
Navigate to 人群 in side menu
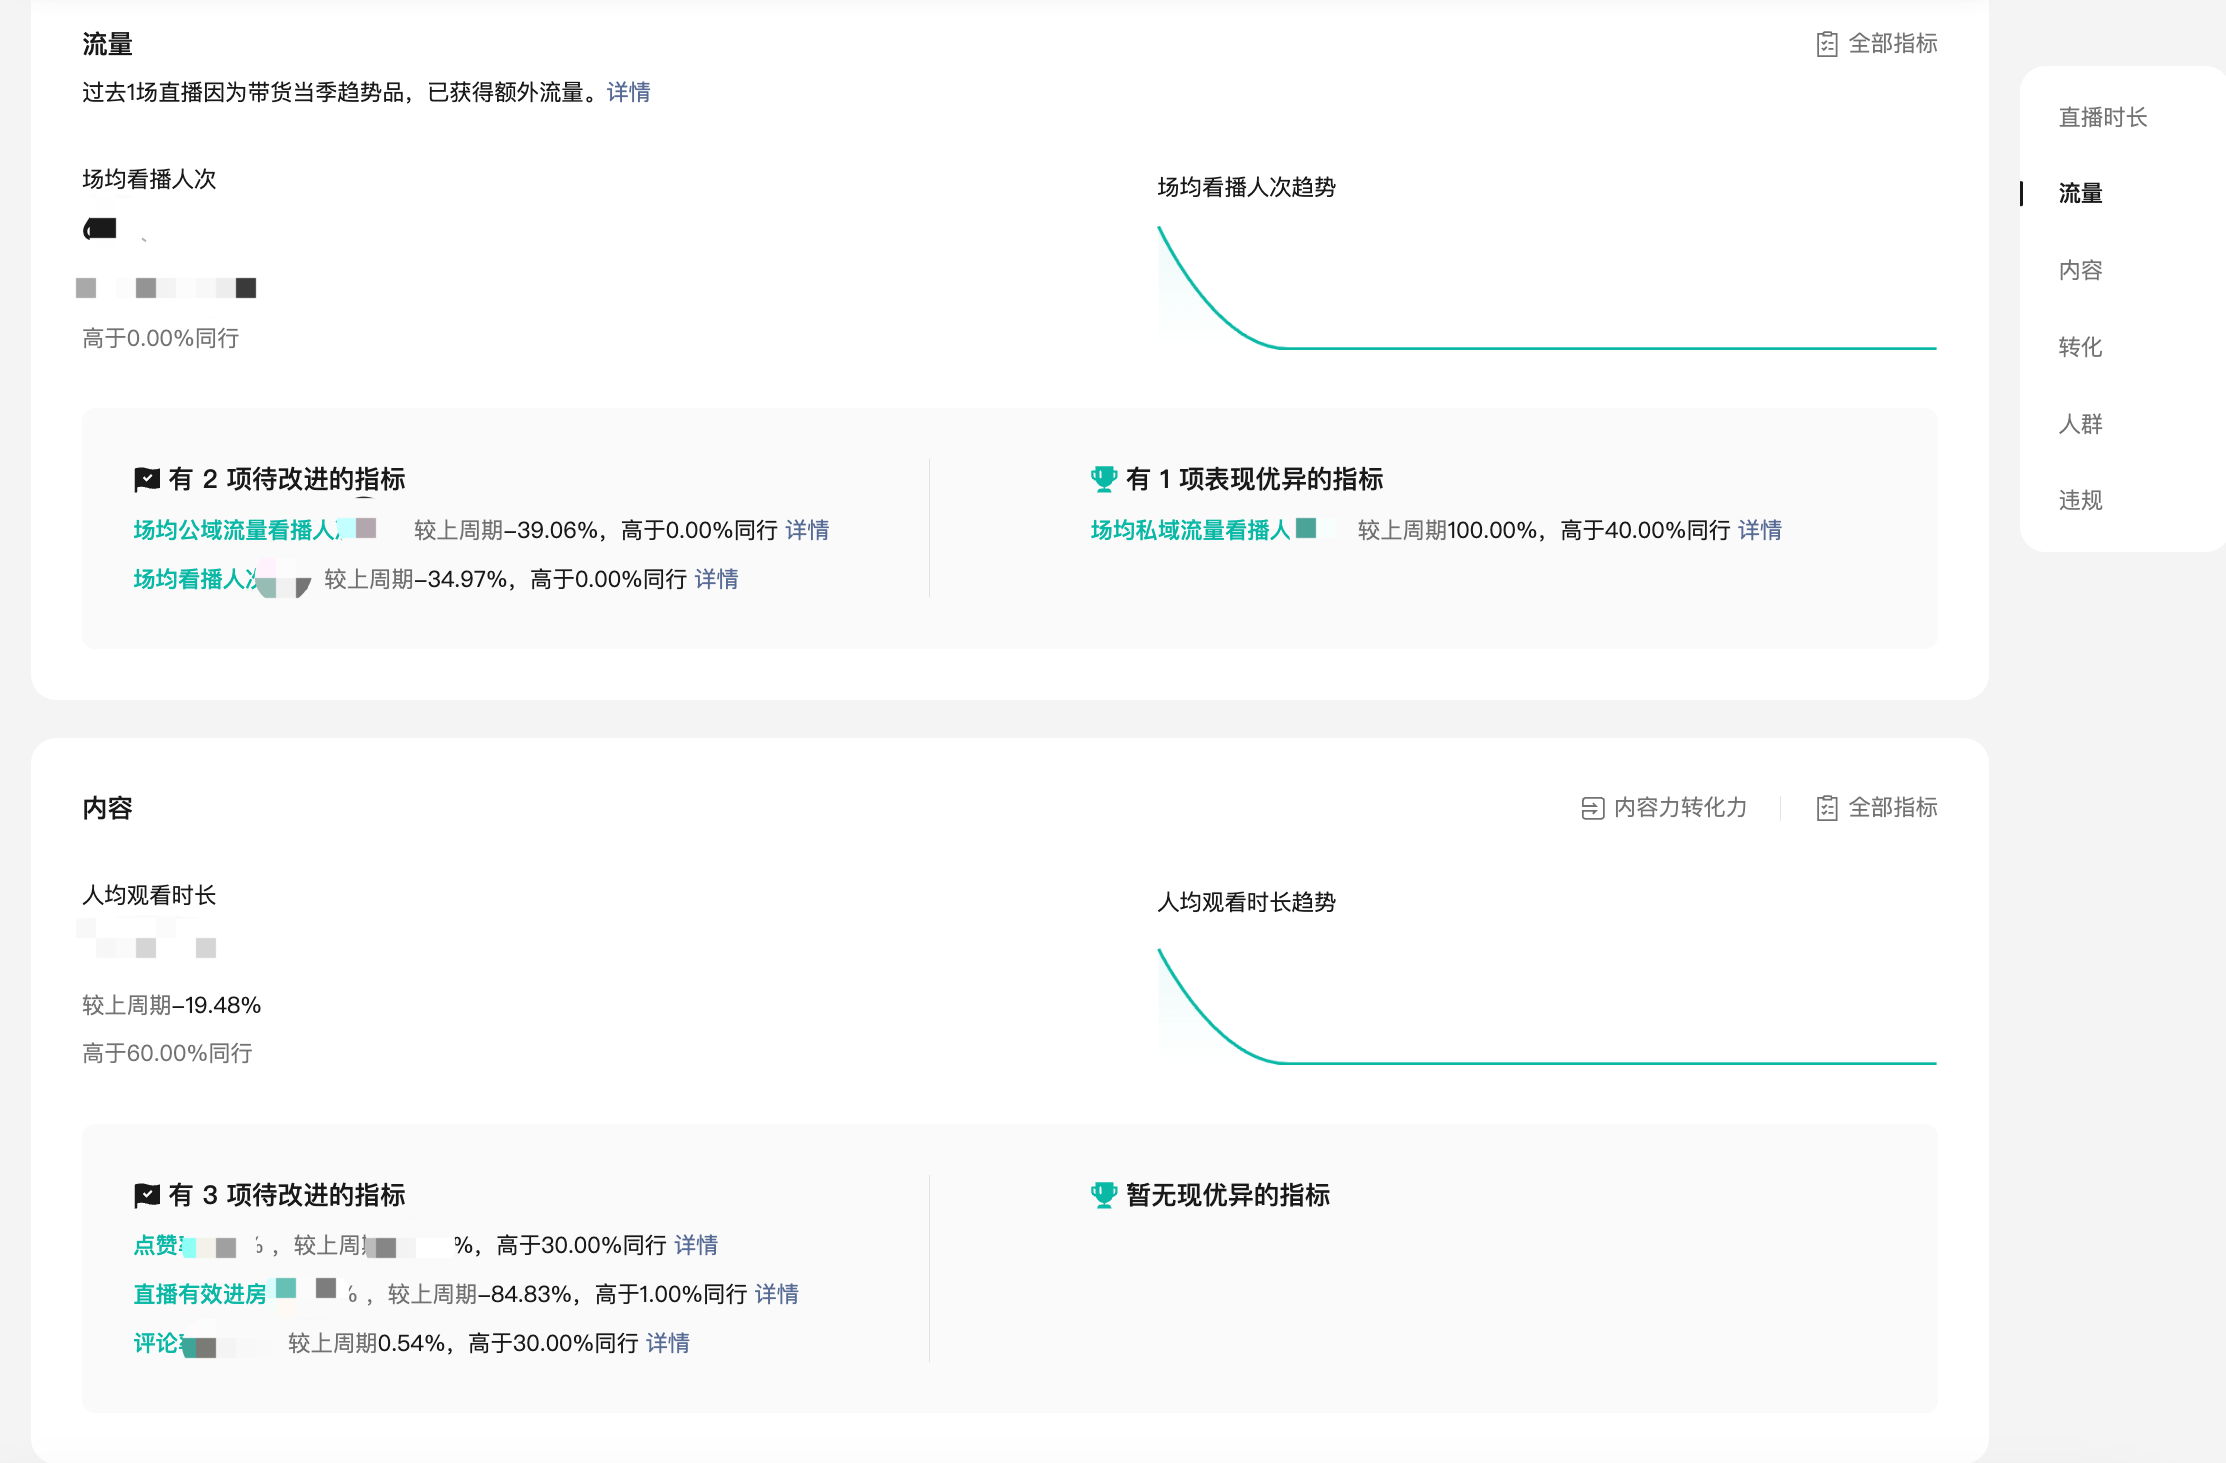2080,424
